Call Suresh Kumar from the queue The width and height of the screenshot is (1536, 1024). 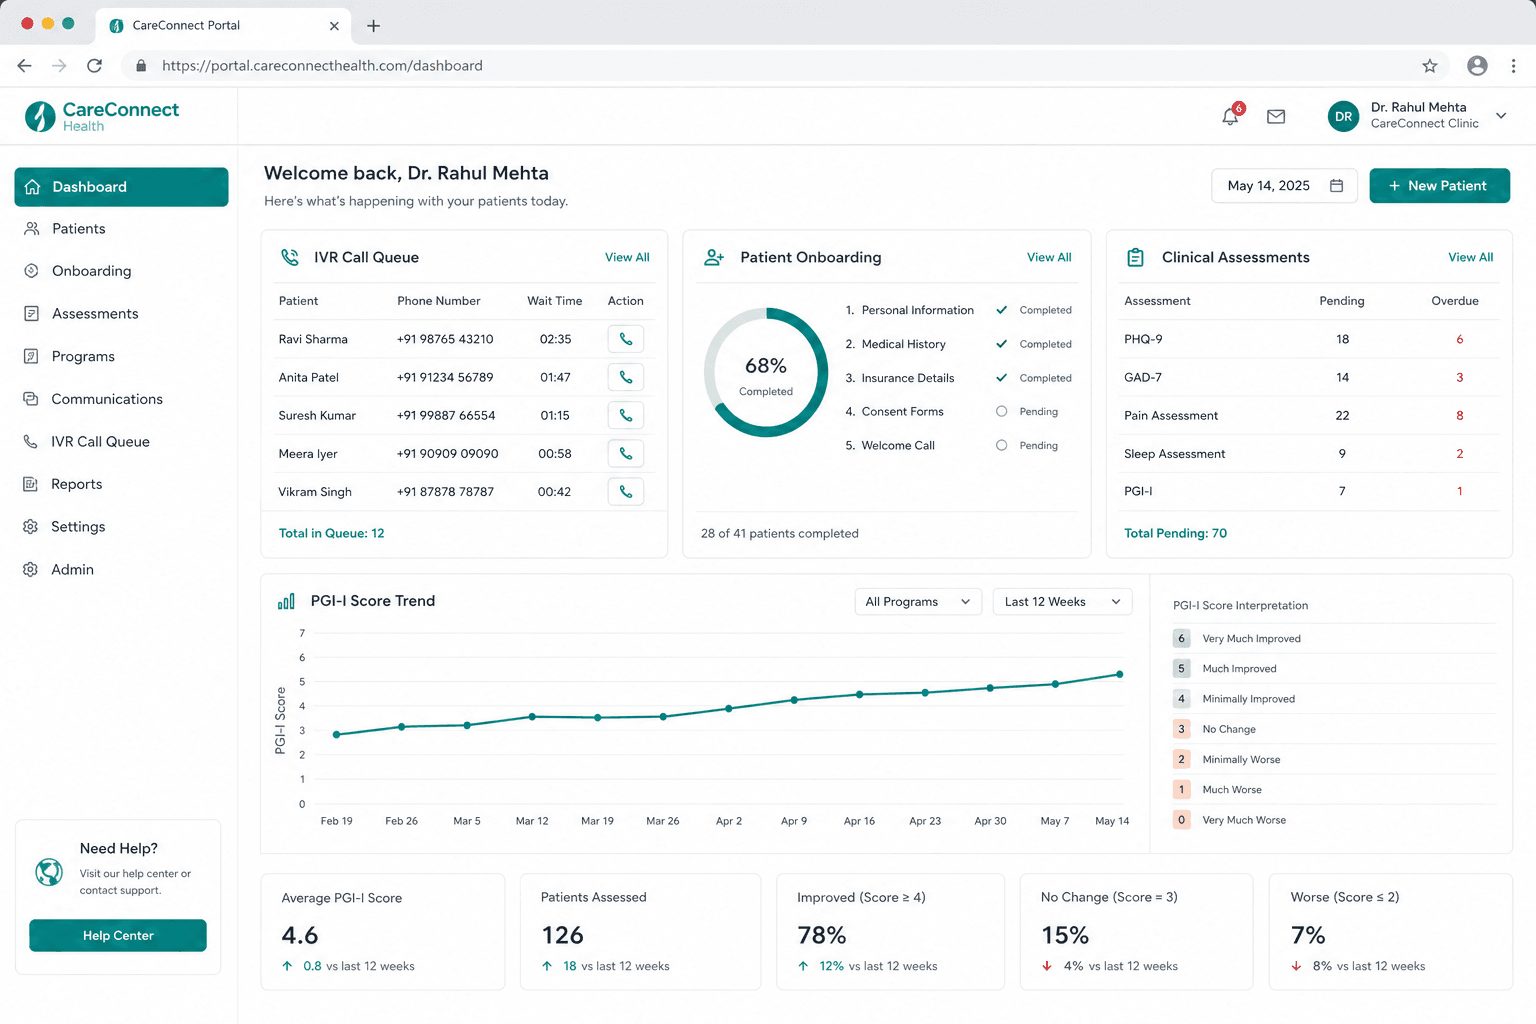click(626, 415)
